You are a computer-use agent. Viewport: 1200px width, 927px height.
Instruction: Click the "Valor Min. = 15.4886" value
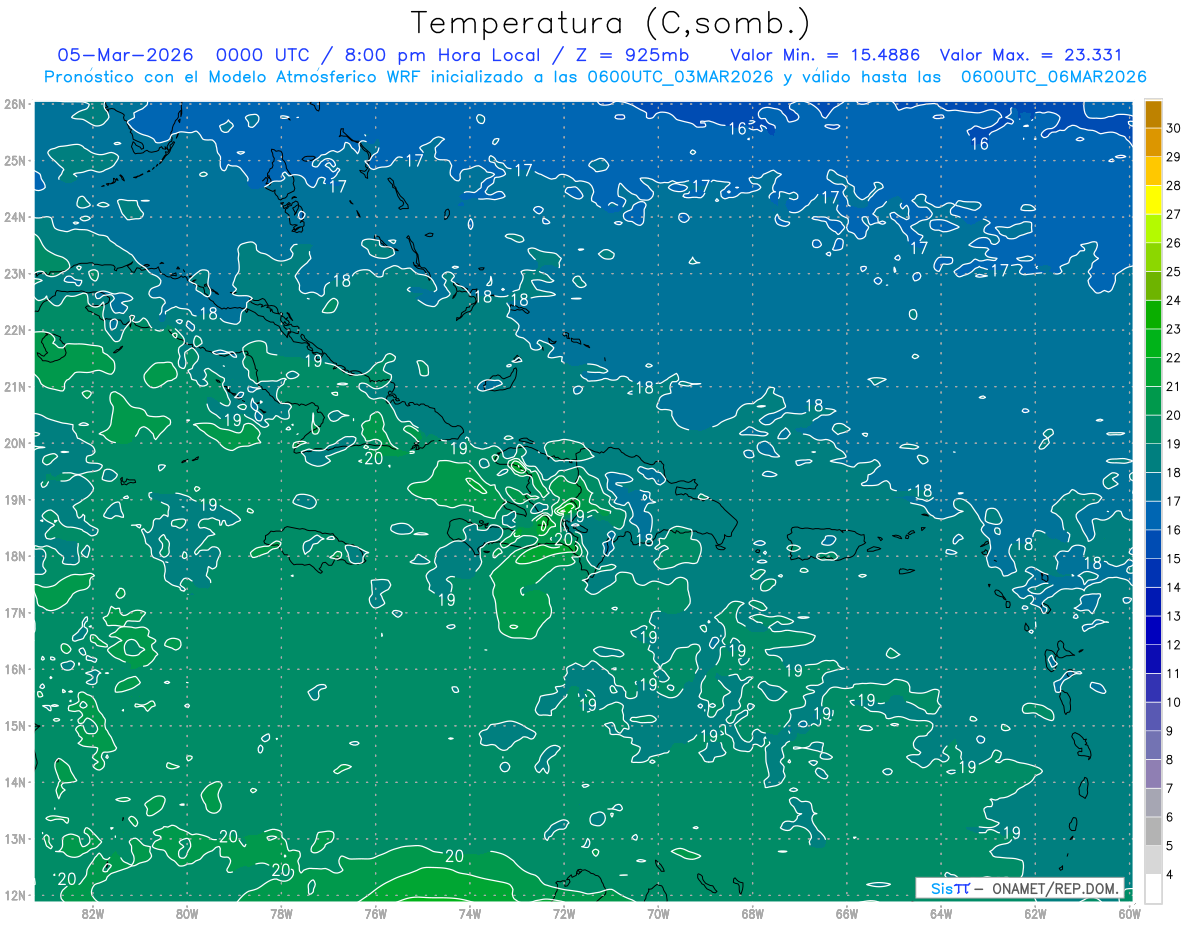tap(825, 55)
